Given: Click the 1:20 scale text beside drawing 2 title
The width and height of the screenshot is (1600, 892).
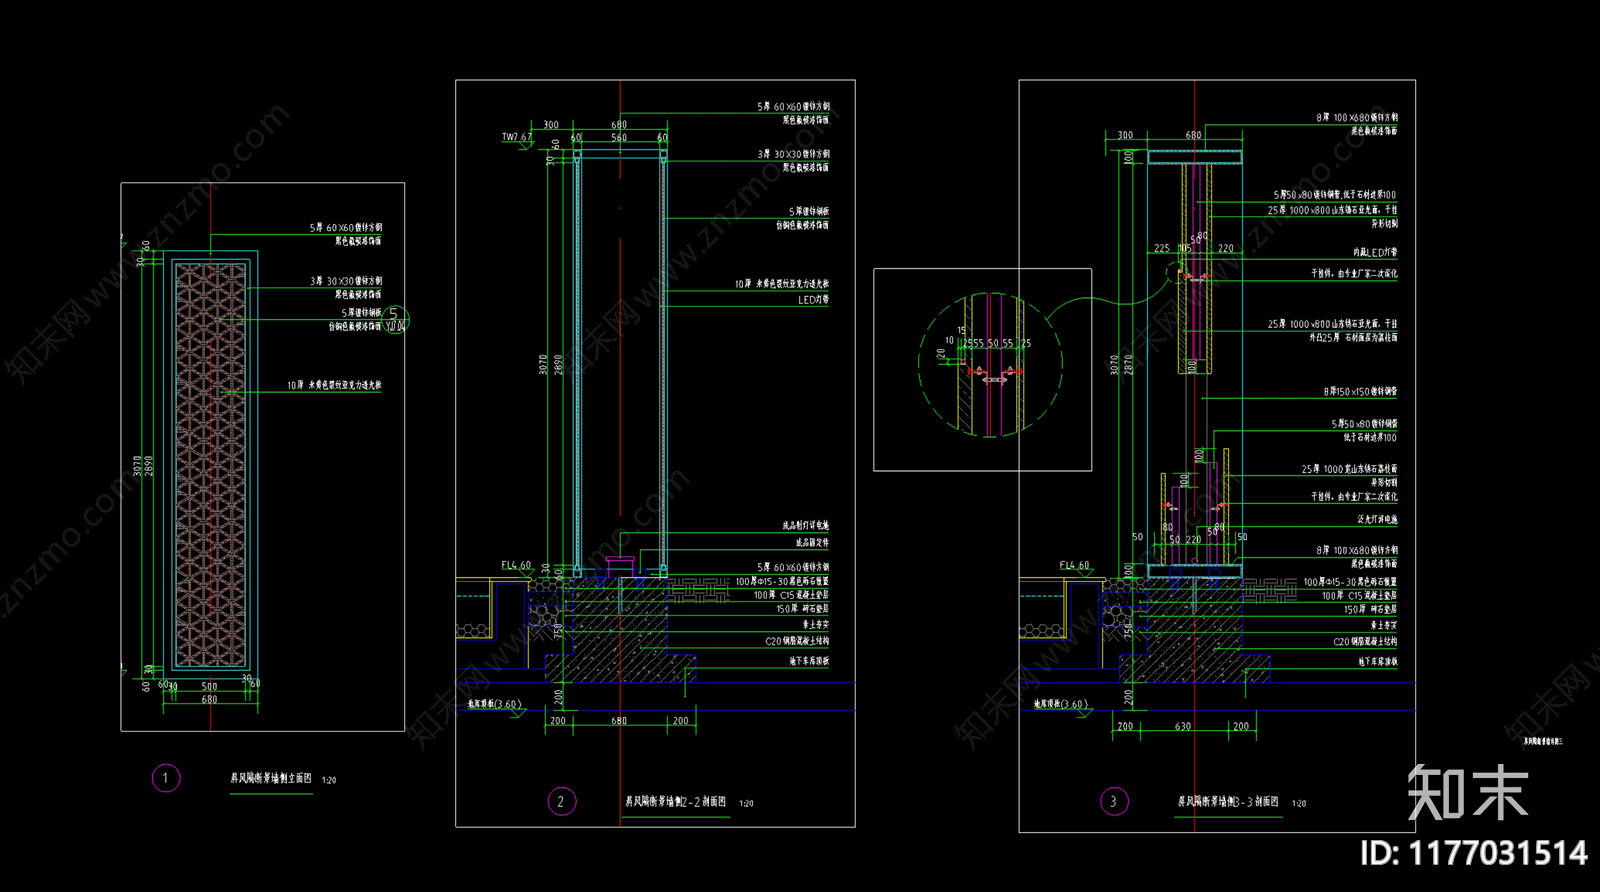Looking at the screenshot, I should pos(746,803).
